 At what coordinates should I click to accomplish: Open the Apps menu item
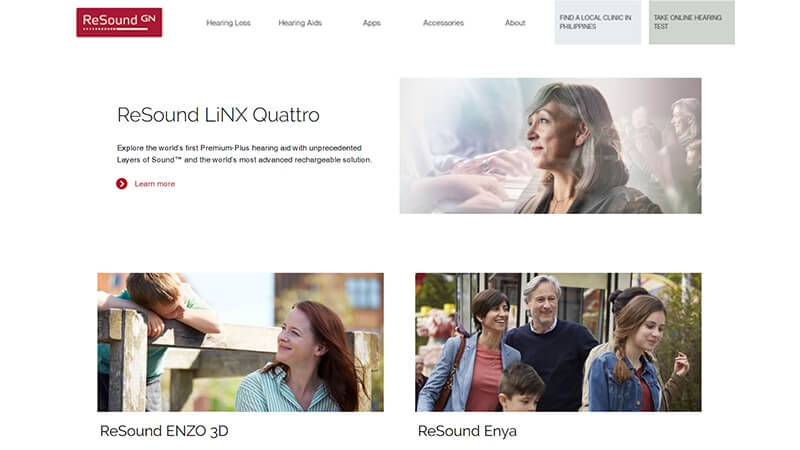pos(371,23)
